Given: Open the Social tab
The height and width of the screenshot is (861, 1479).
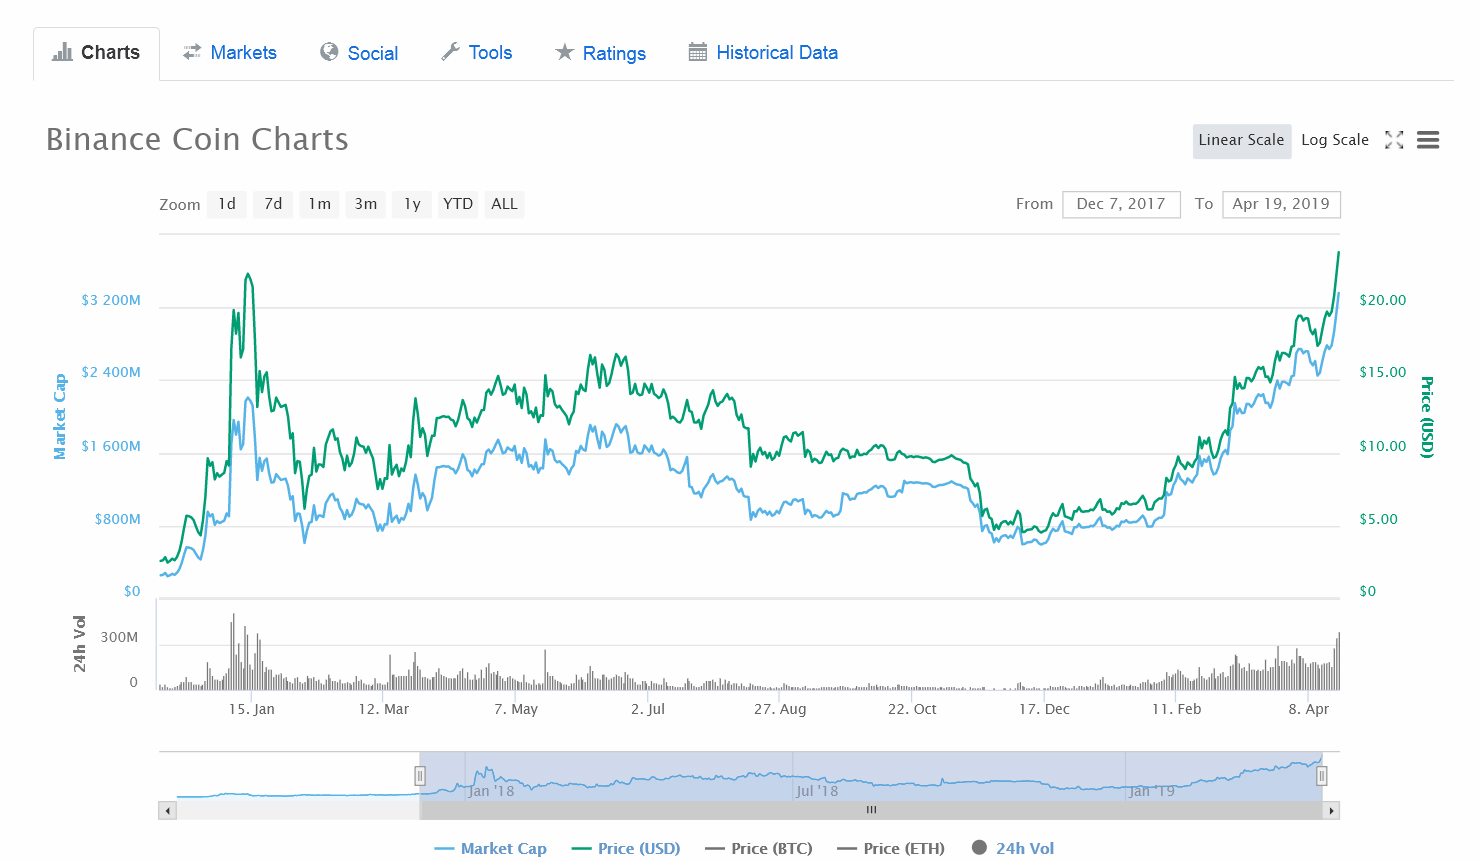Looking at the screenshot, I should tap(359, 53).
